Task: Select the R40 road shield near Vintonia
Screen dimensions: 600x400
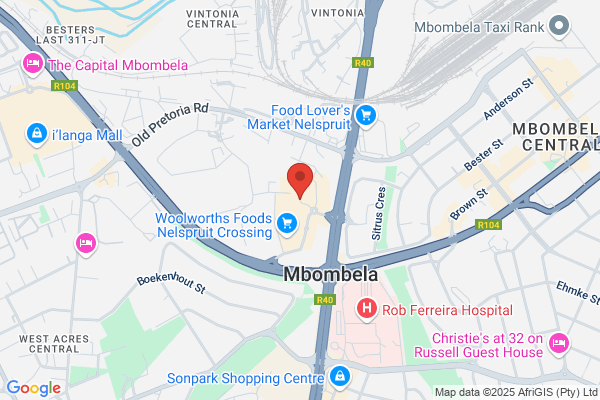Action: (363, 63)
